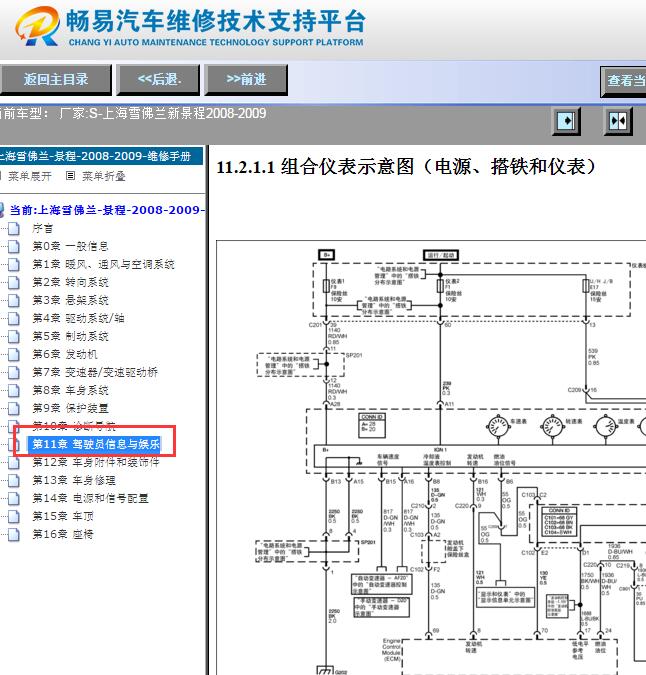
Task: Open 第16章 座椅
Action: 62,534
